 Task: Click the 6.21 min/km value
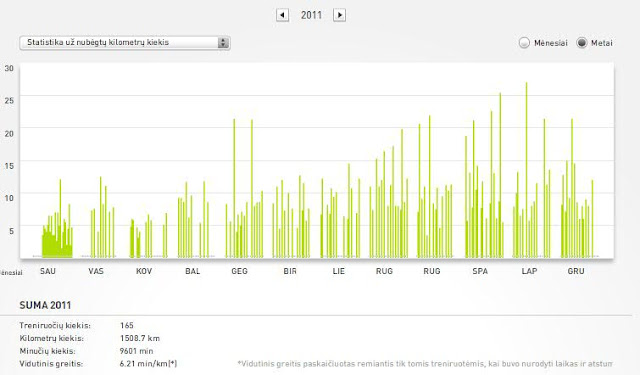(148, 364)
